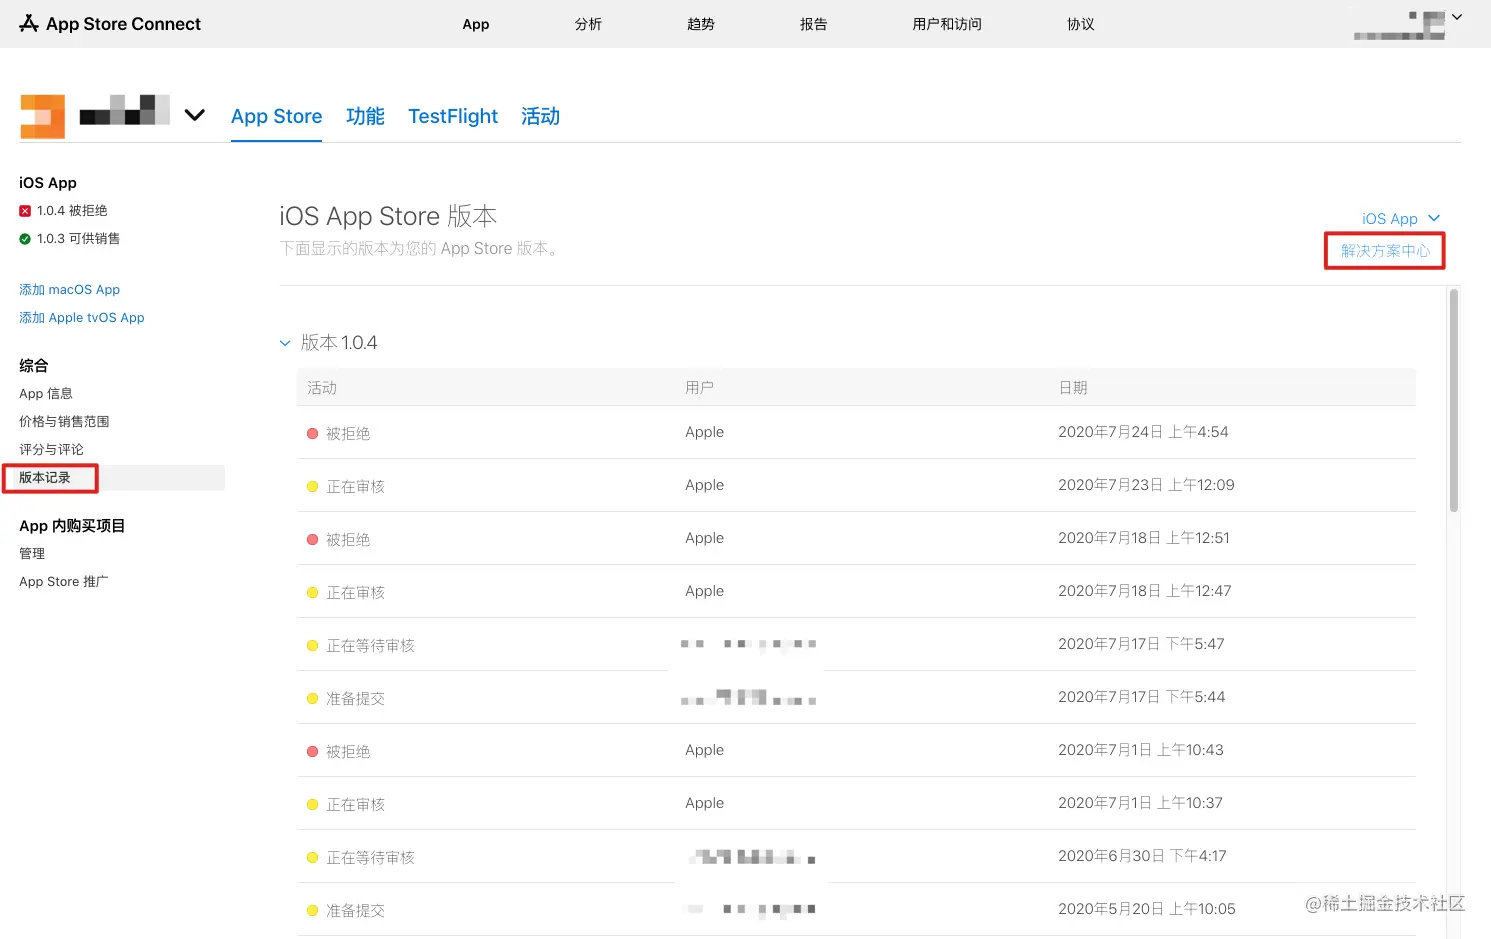Click yellow dot of 下午5:47 正在等待审核 row
The width and height of the screenshot is (1491, 939).
[x=312, y=646]
